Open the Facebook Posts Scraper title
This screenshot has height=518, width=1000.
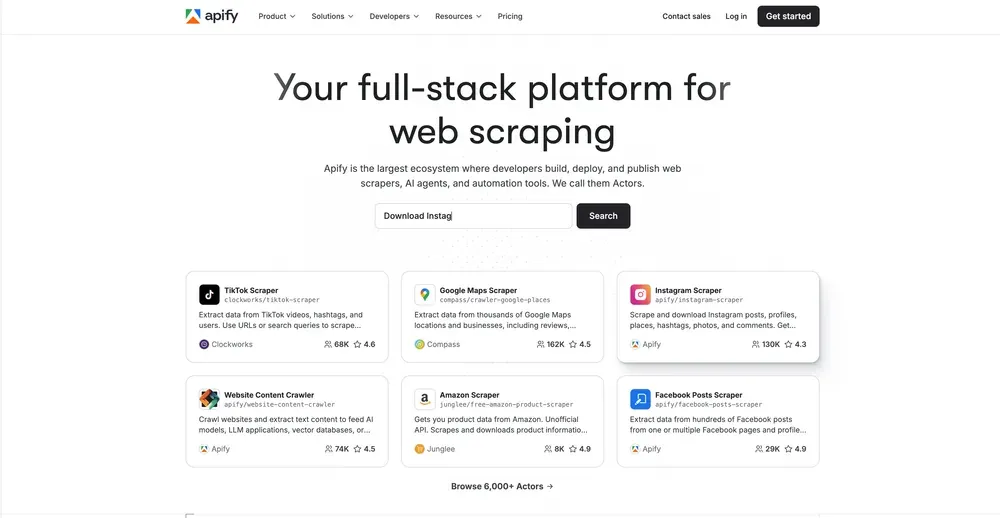point(699,395)
